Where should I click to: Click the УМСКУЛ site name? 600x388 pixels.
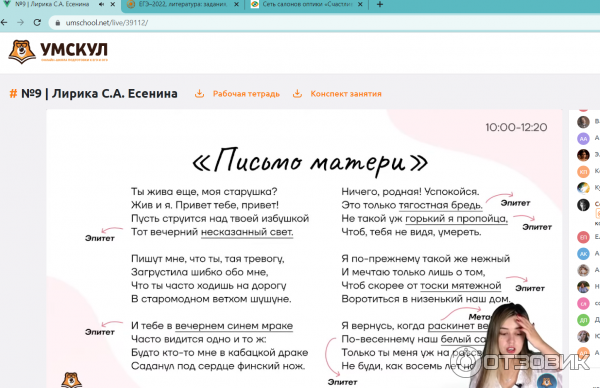point(74,50)
